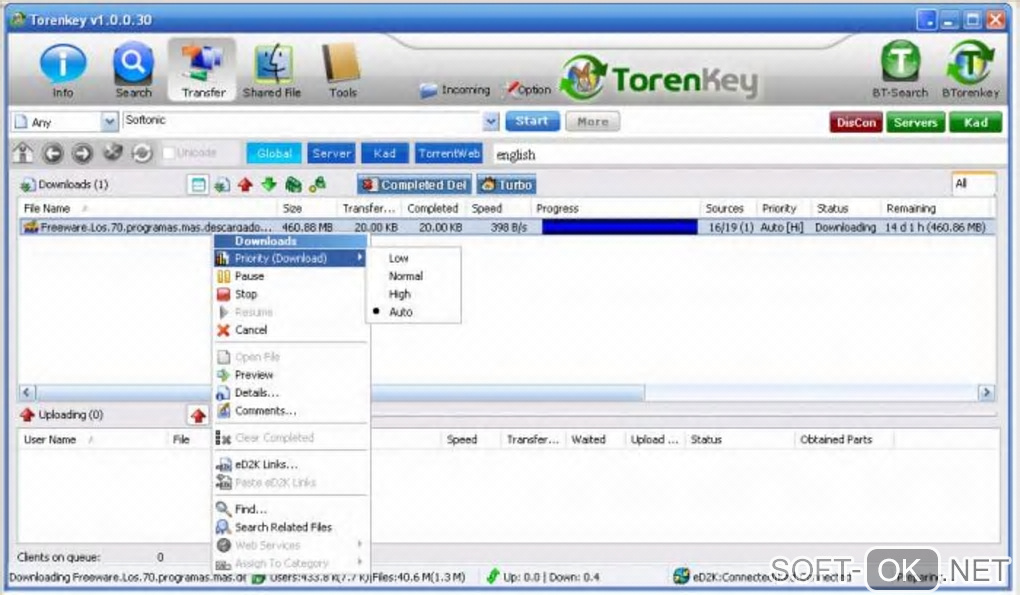Click the horizontal scrollbar thumb in downloads list
This screenshot has width=1020, height=595.
tap(340, 392)
